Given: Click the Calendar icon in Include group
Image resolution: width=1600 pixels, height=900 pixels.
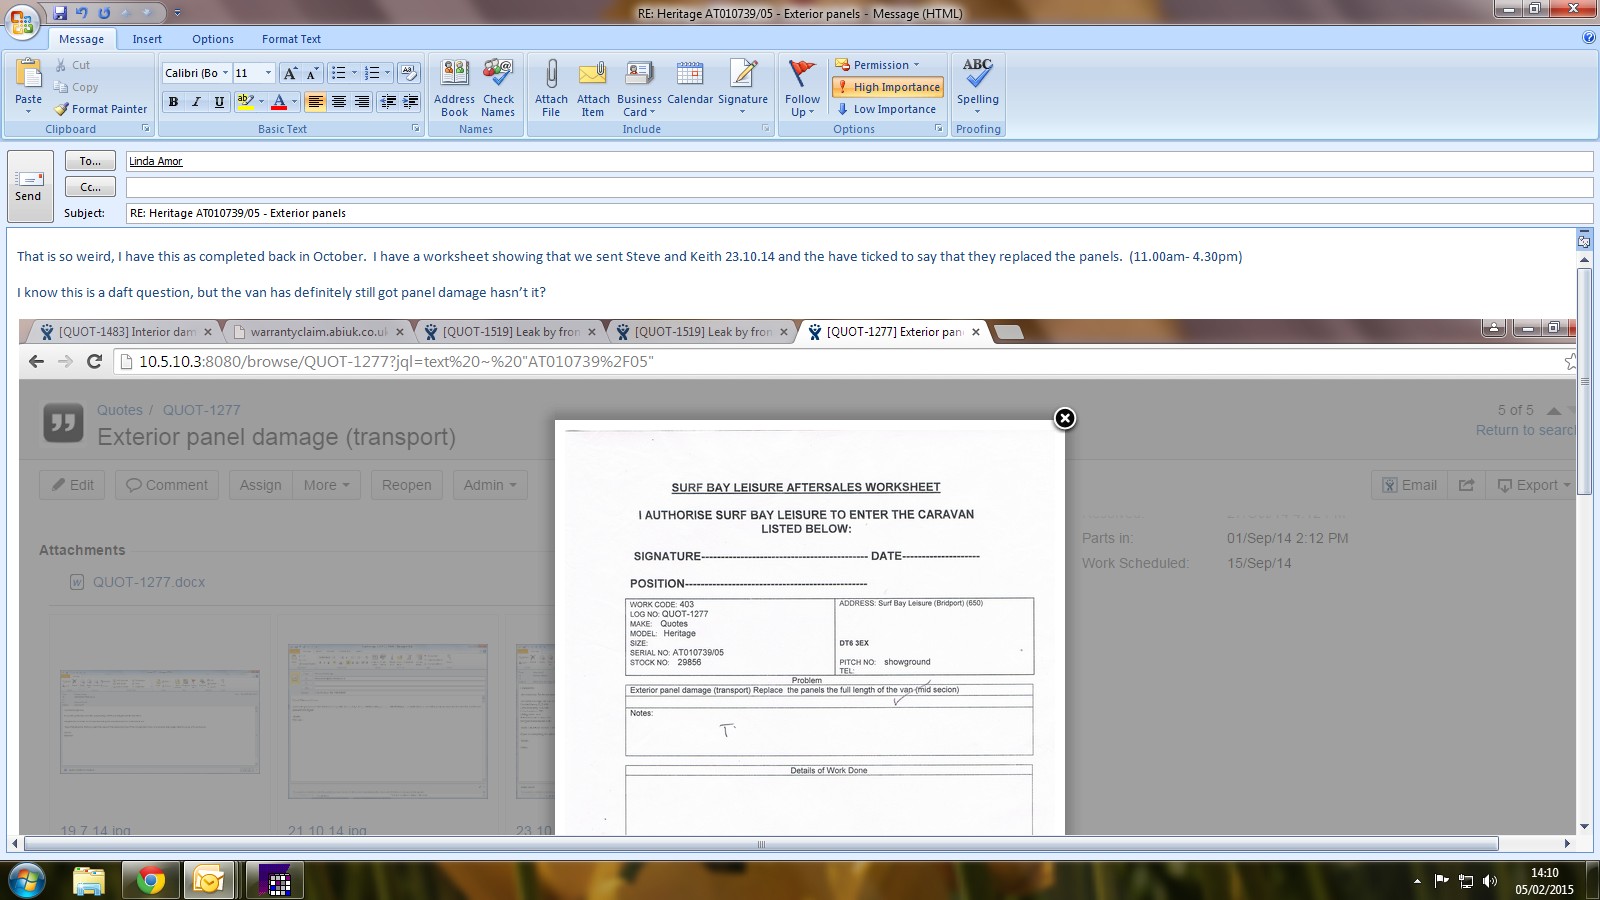Looking at the screenshot, I should pyautogui.click(x=689, y=75).
